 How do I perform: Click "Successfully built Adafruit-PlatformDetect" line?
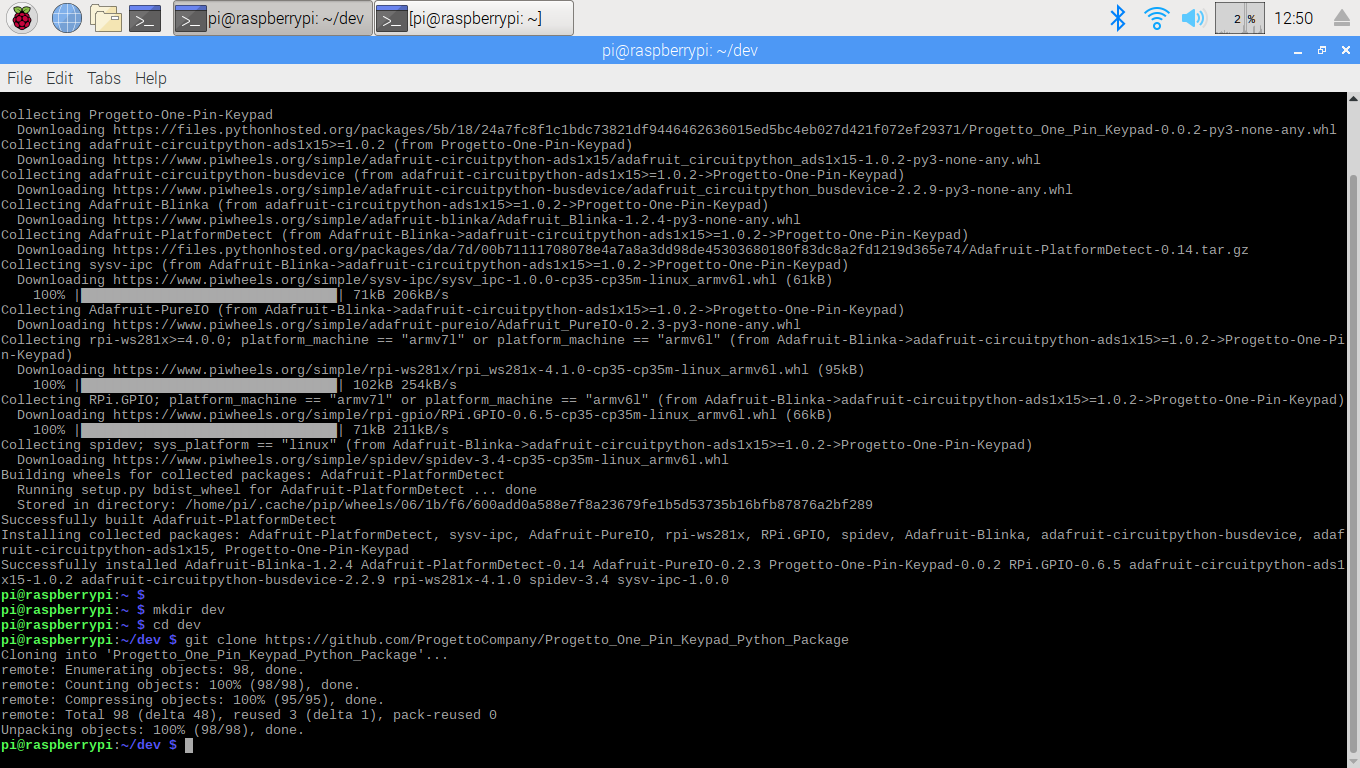click(x=169, y=520)
